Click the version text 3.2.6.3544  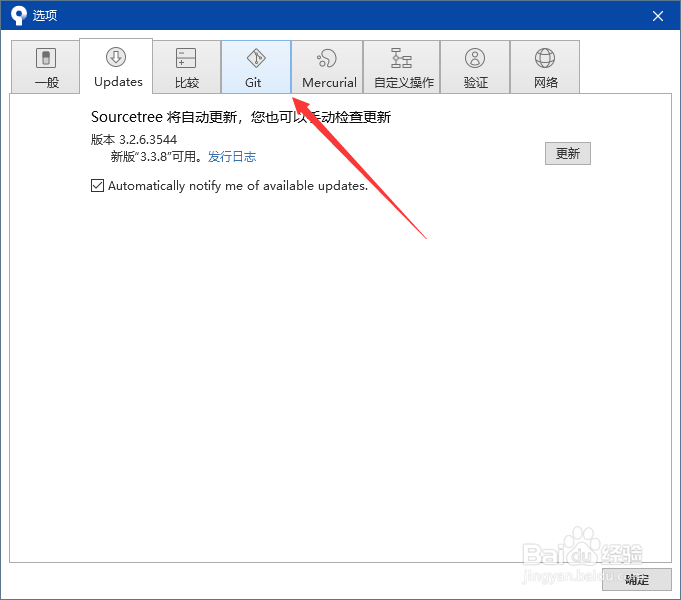click(x=148, y=139)
